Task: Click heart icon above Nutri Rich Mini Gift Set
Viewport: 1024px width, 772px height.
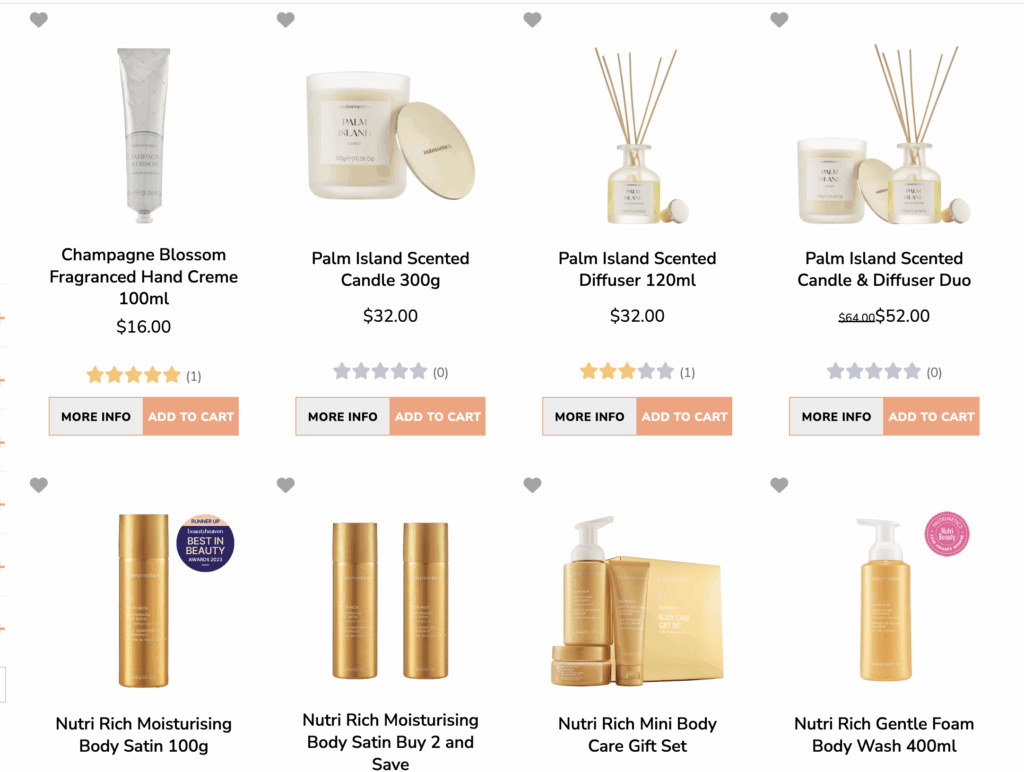Action: click(x=532, y=485)
